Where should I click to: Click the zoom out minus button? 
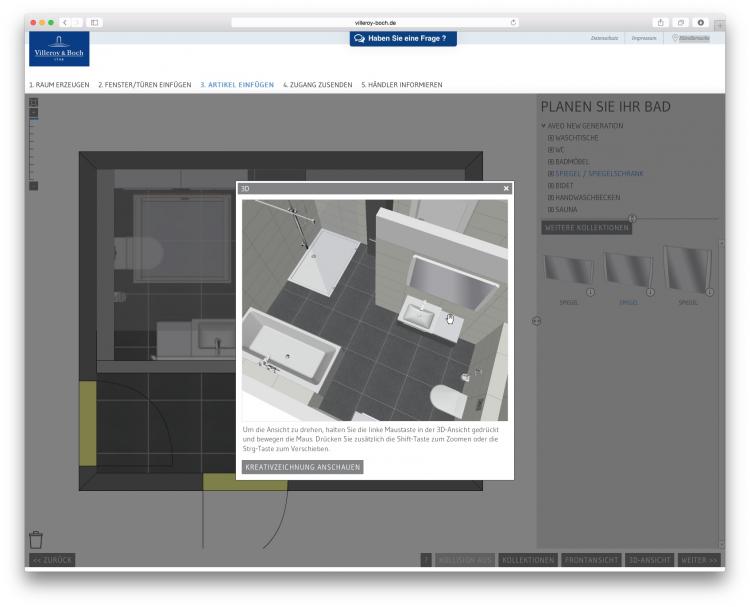coord(33,185)
